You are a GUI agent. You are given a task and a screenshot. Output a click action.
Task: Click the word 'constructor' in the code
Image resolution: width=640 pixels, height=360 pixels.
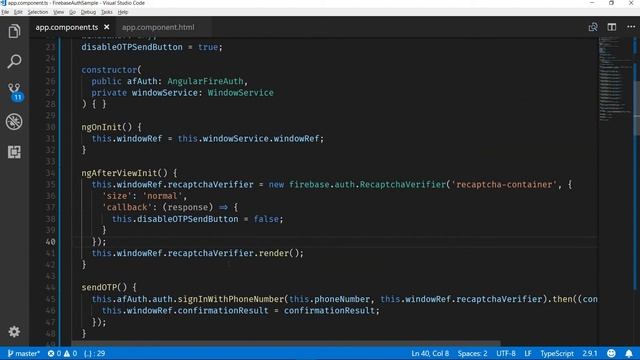109,70
